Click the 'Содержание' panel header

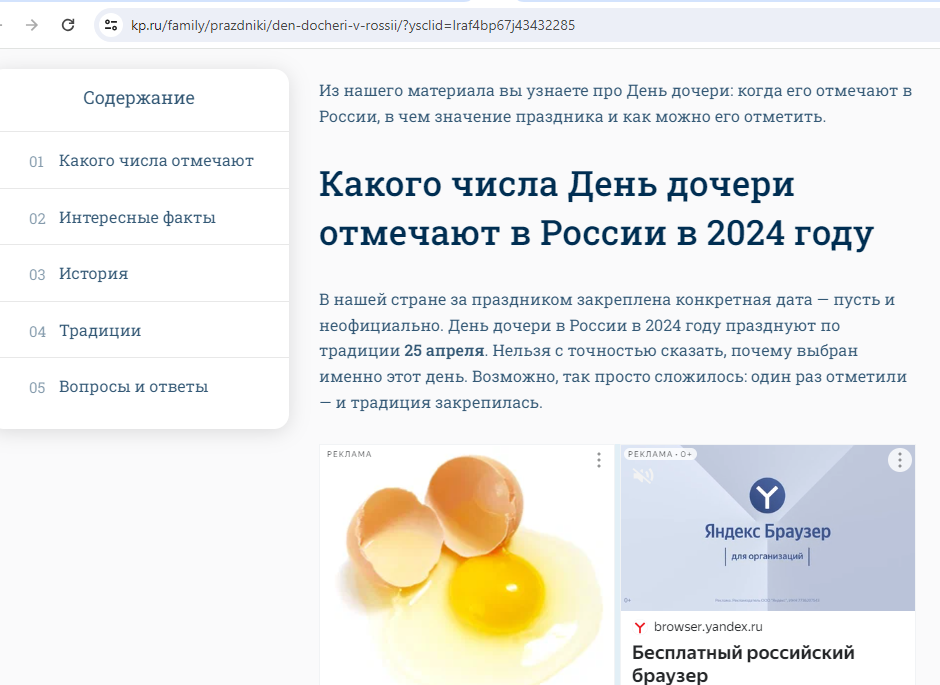tap(139, 98)
